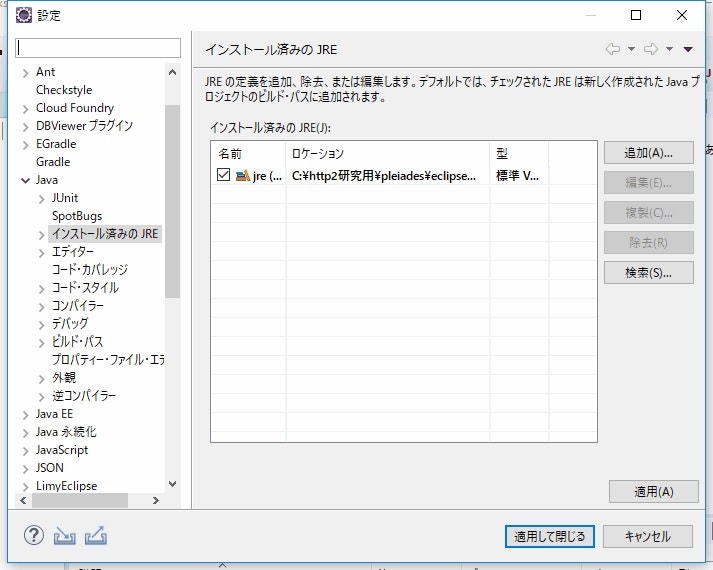Sort by the ロケーション column header
The width and height of the screenshot is (713, 570).
tap(388, 154)
